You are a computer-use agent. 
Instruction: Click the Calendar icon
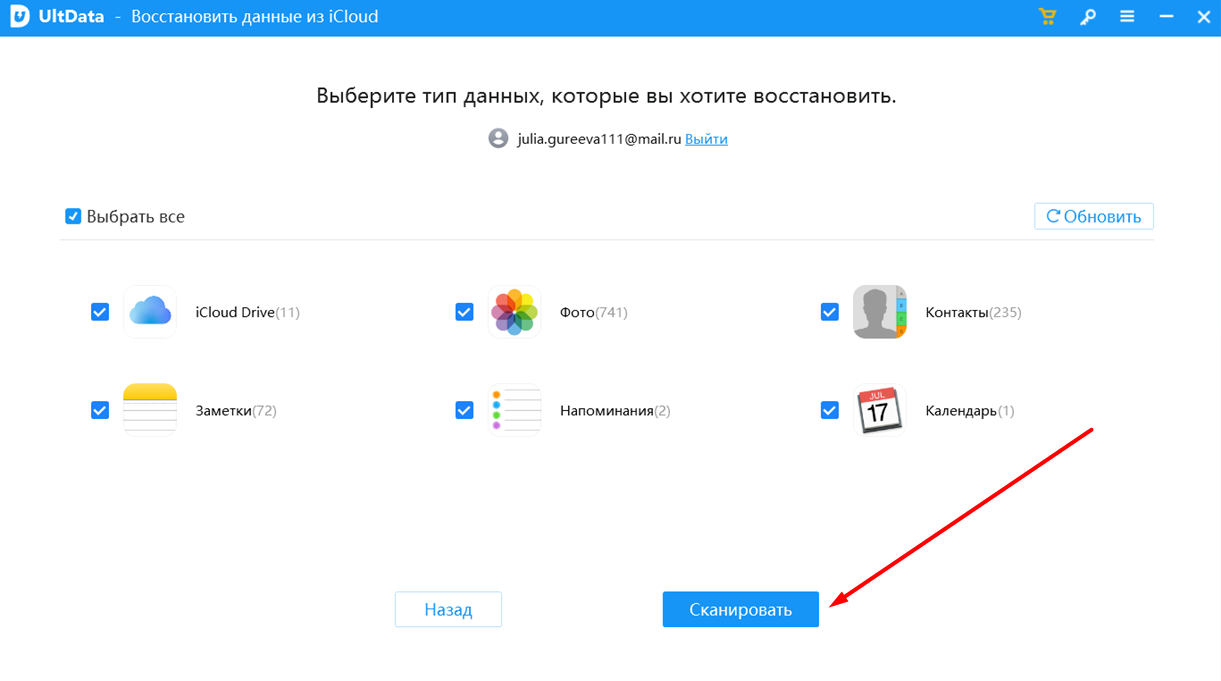(879, 410)
